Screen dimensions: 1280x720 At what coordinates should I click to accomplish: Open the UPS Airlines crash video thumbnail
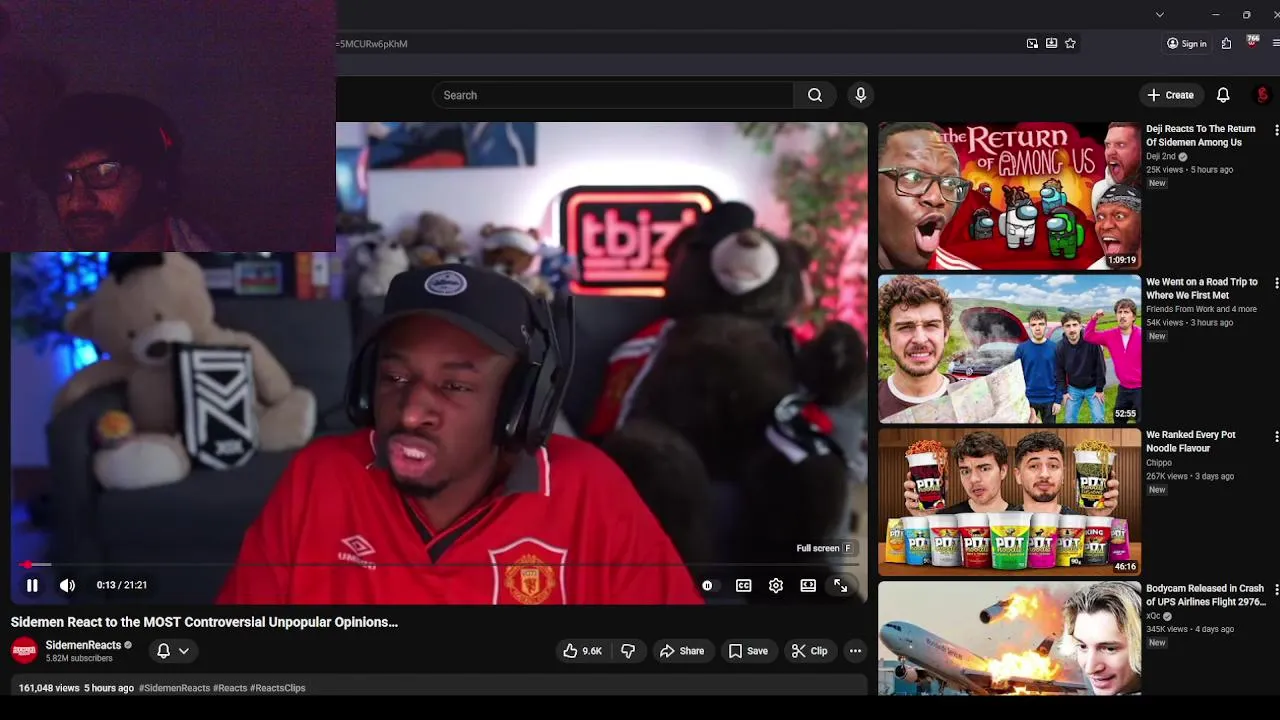(1009, 638)
